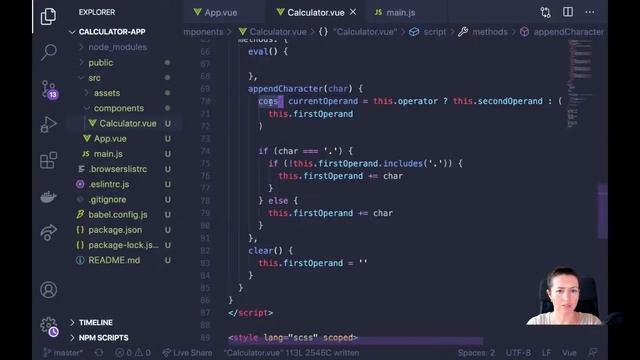Click the Synchronize Changes status bar icon
Screen dimensions: 640x360
[x=99, y=353]
